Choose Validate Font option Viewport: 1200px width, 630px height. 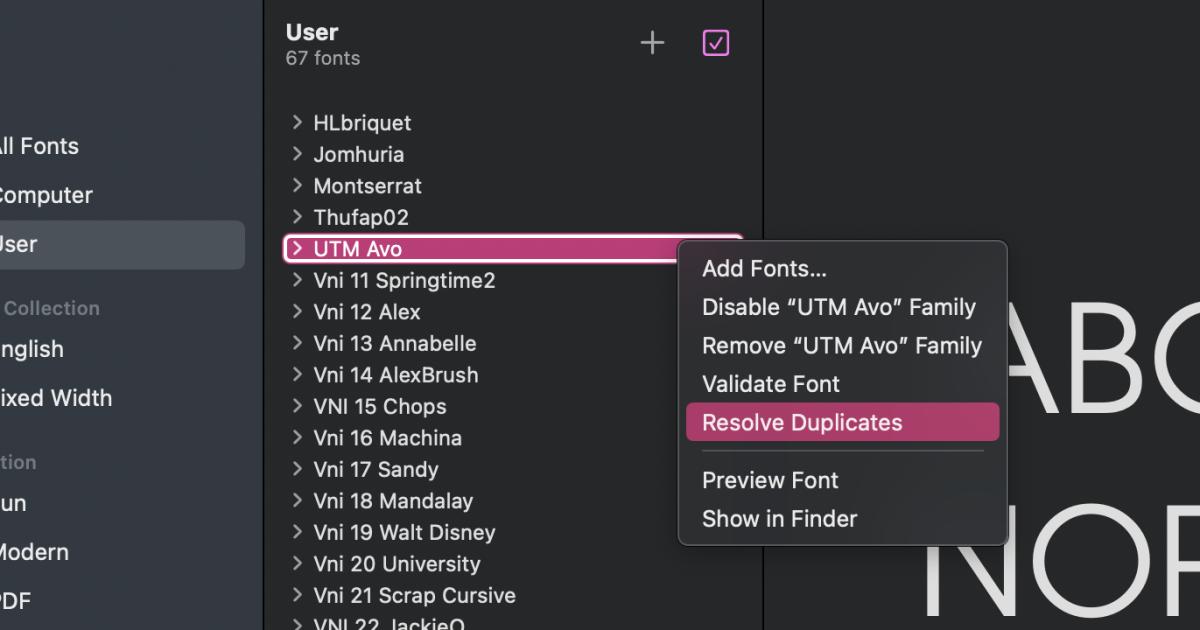pos(771,384)
